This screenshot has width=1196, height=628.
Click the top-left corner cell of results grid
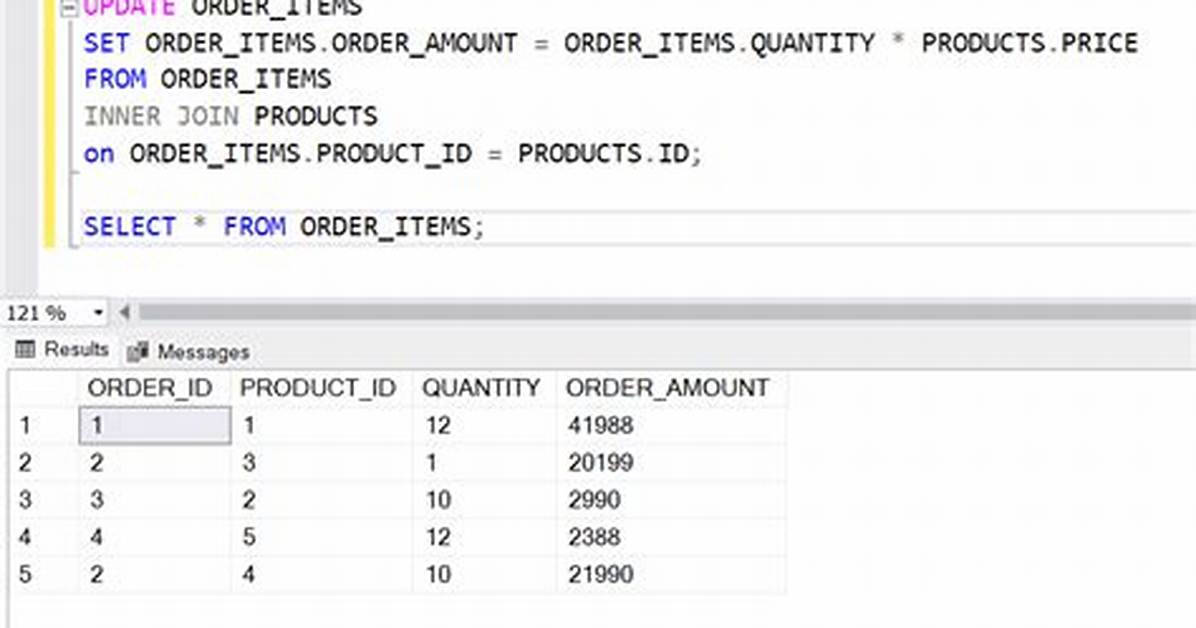tap(43, 388)
